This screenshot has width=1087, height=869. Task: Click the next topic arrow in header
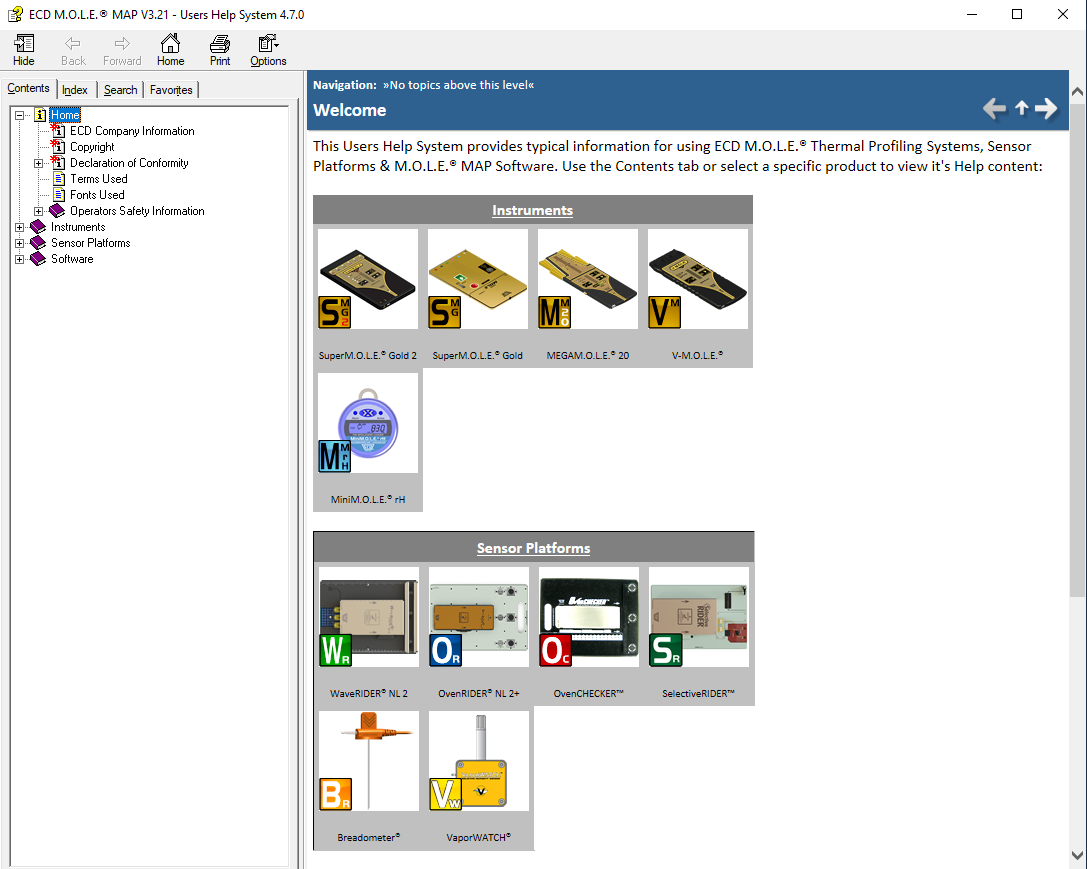click(1046, 108)
